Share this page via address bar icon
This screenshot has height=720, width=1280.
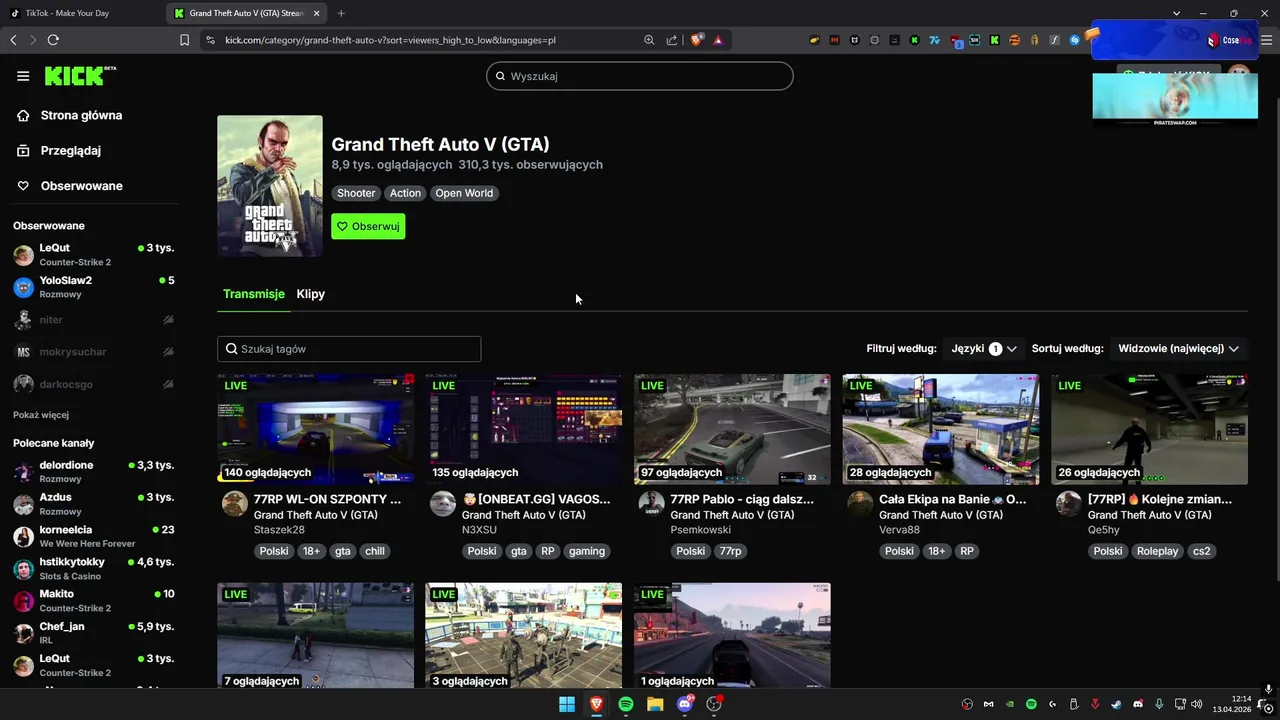coord(672,40)
